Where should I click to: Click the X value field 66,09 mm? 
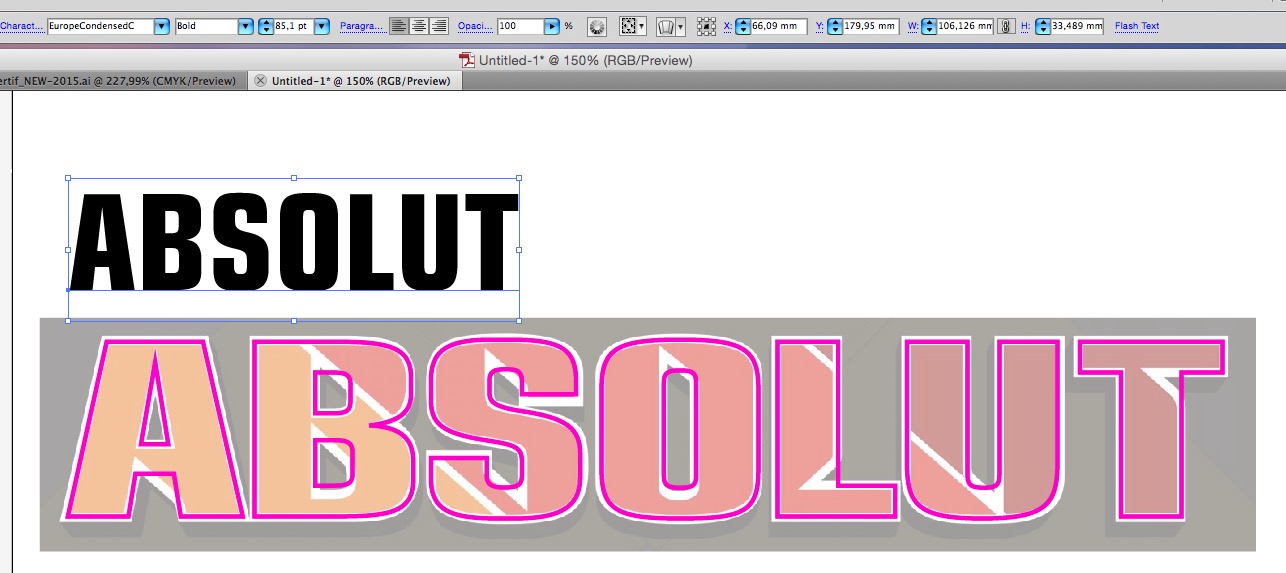click(x=778, y=26)
